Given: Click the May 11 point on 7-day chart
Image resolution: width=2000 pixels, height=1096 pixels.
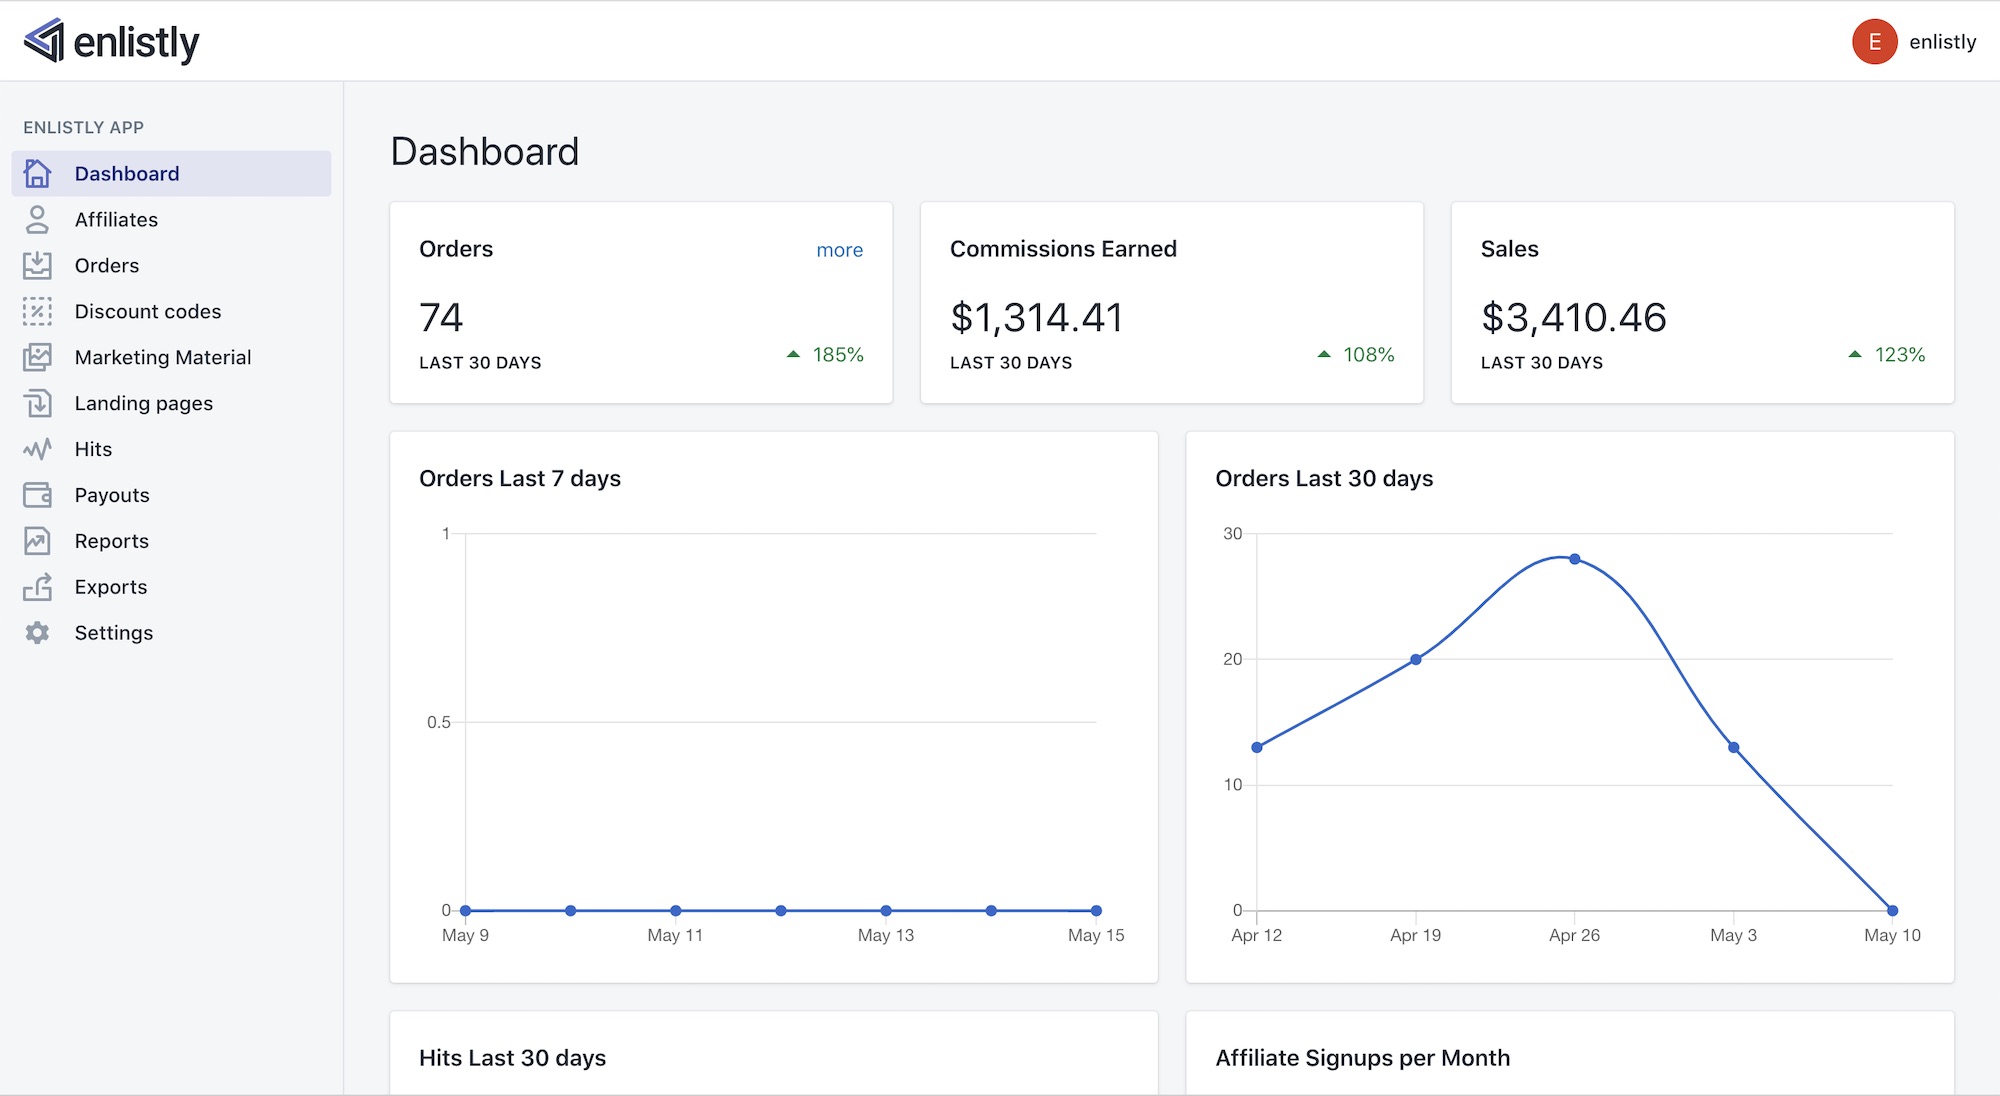Looking at the screenshot, I should tap(676, 910).
